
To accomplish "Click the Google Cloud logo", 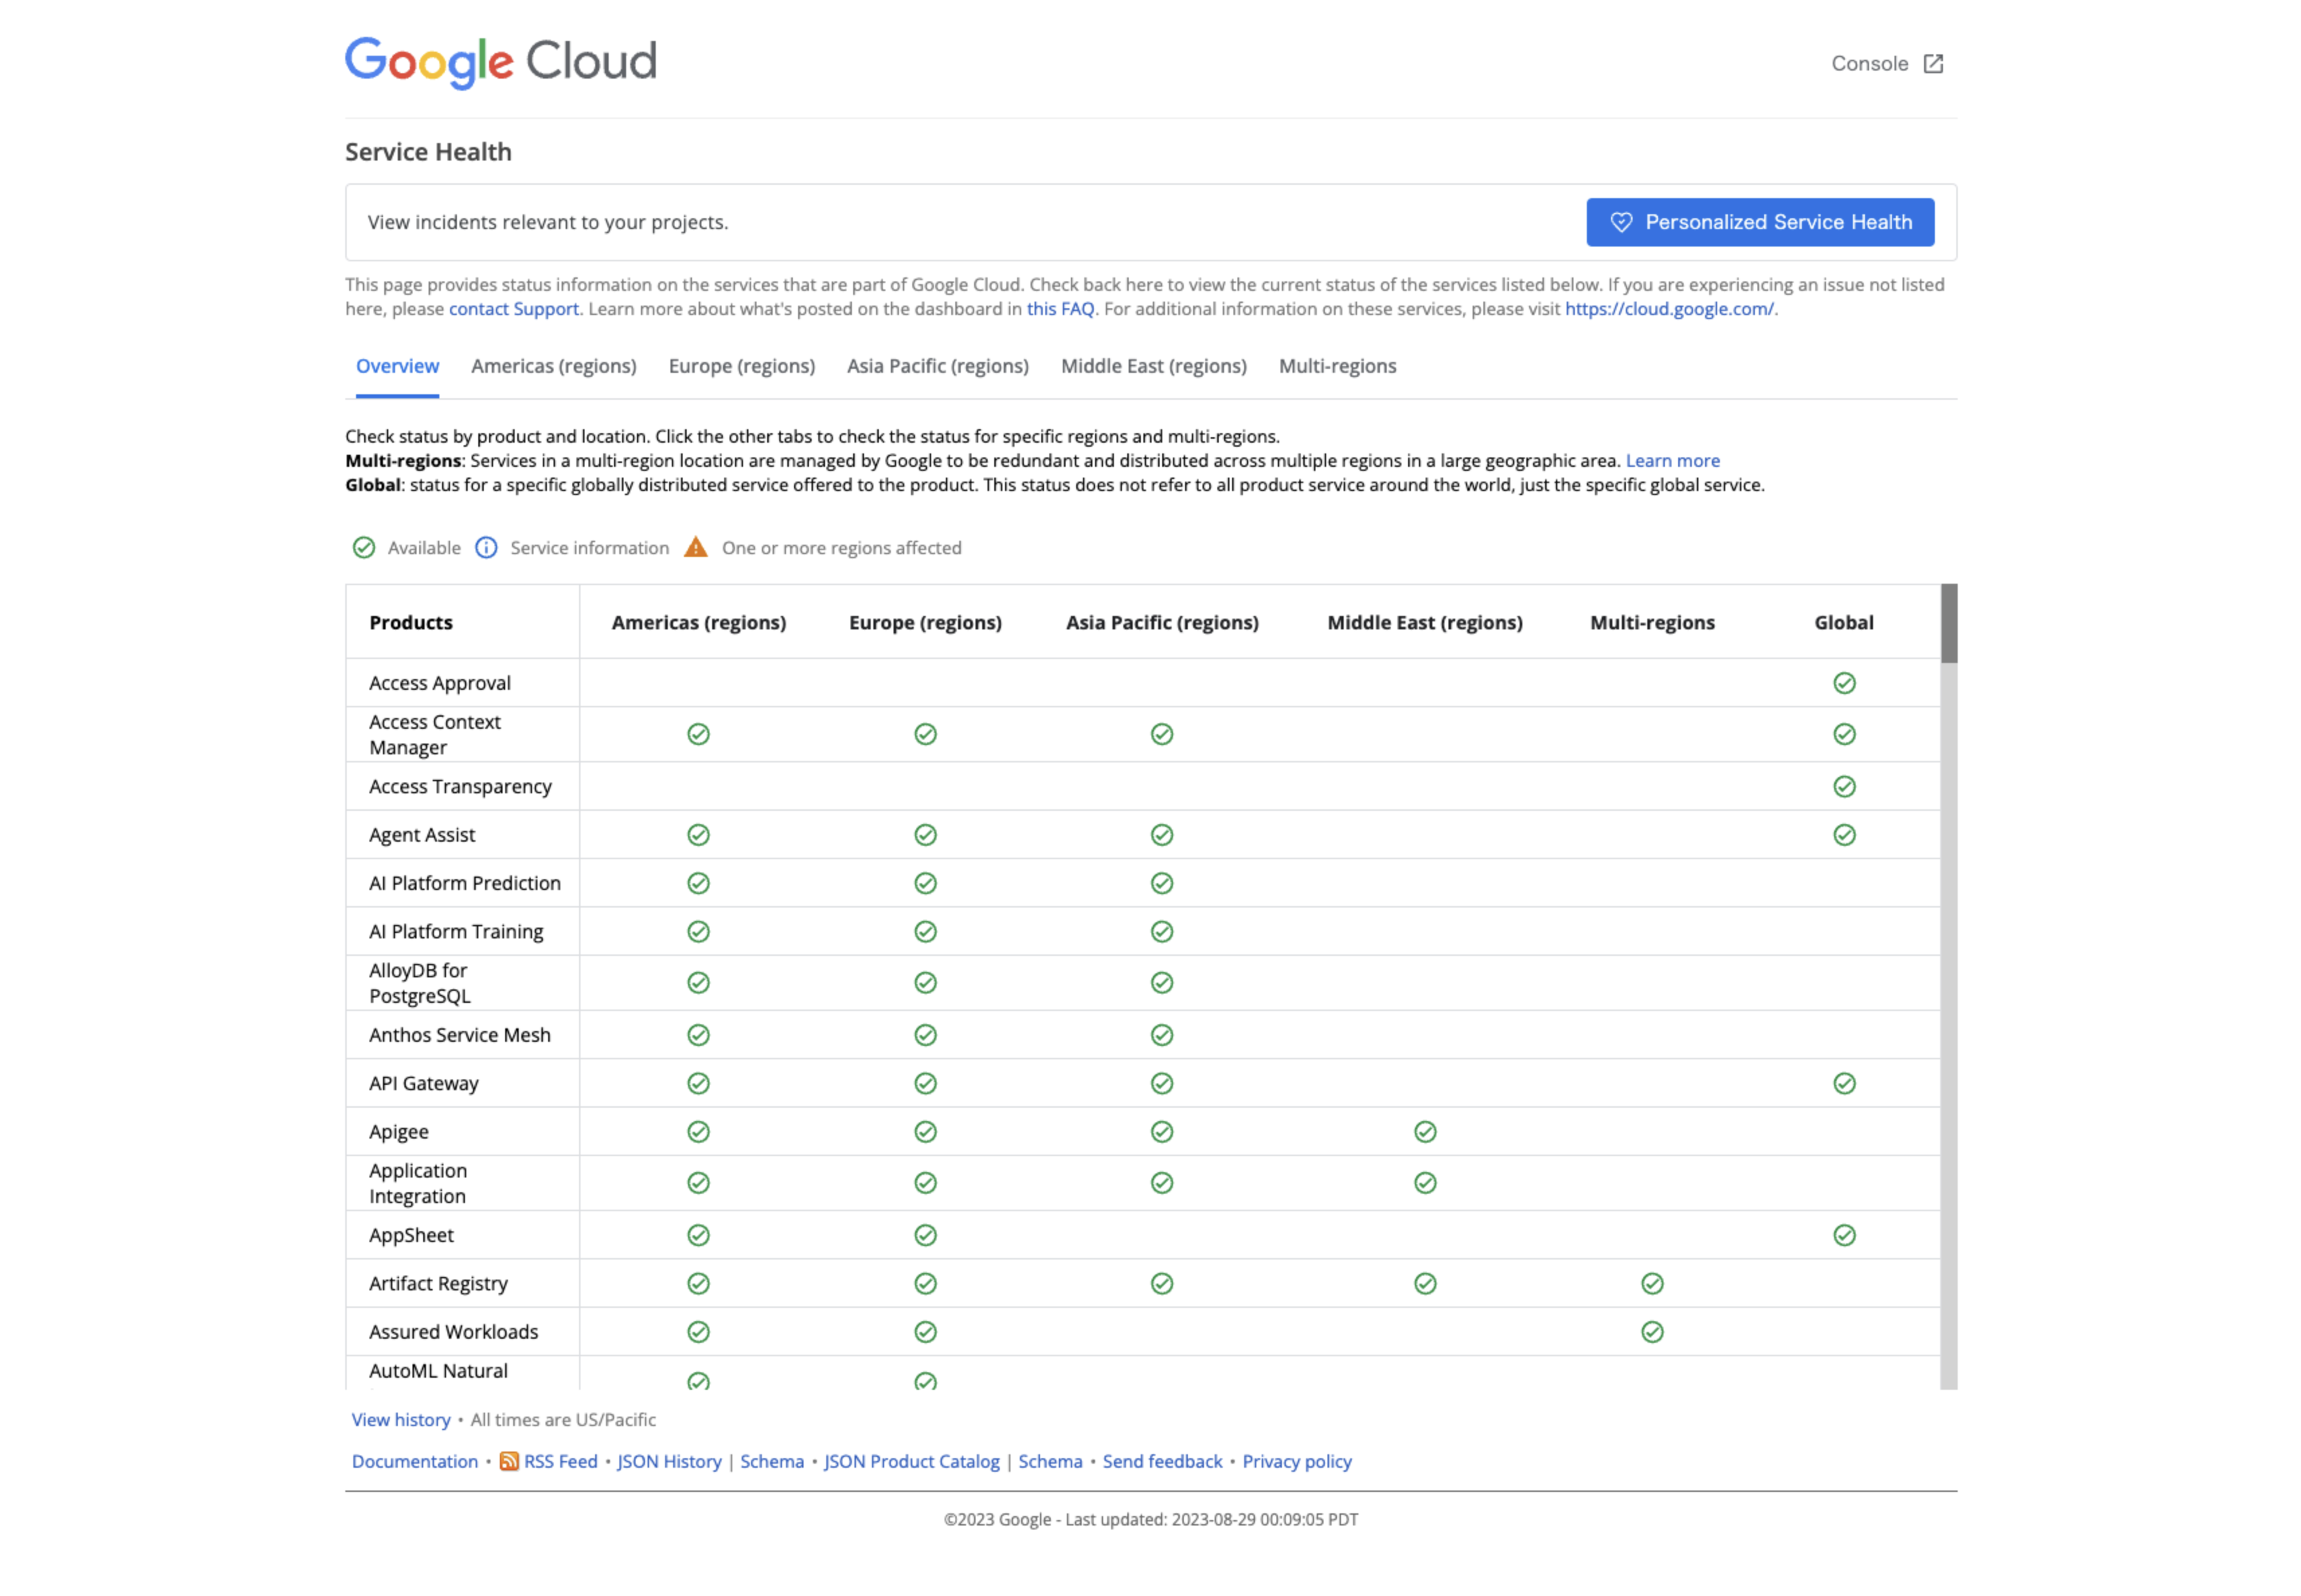I will [500, 62].
